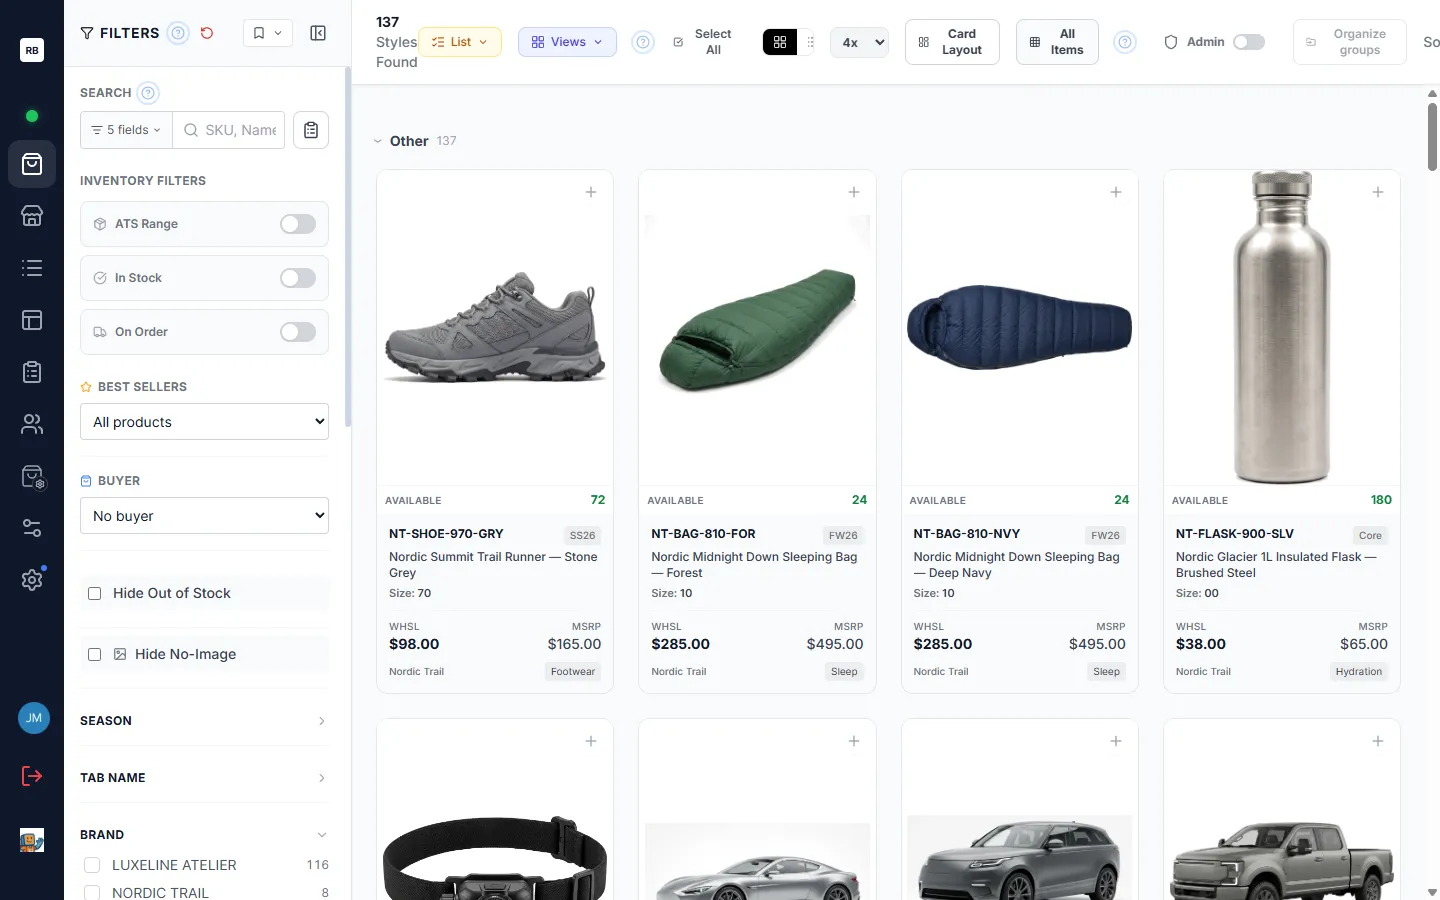Check Hide No-Image

95,654
